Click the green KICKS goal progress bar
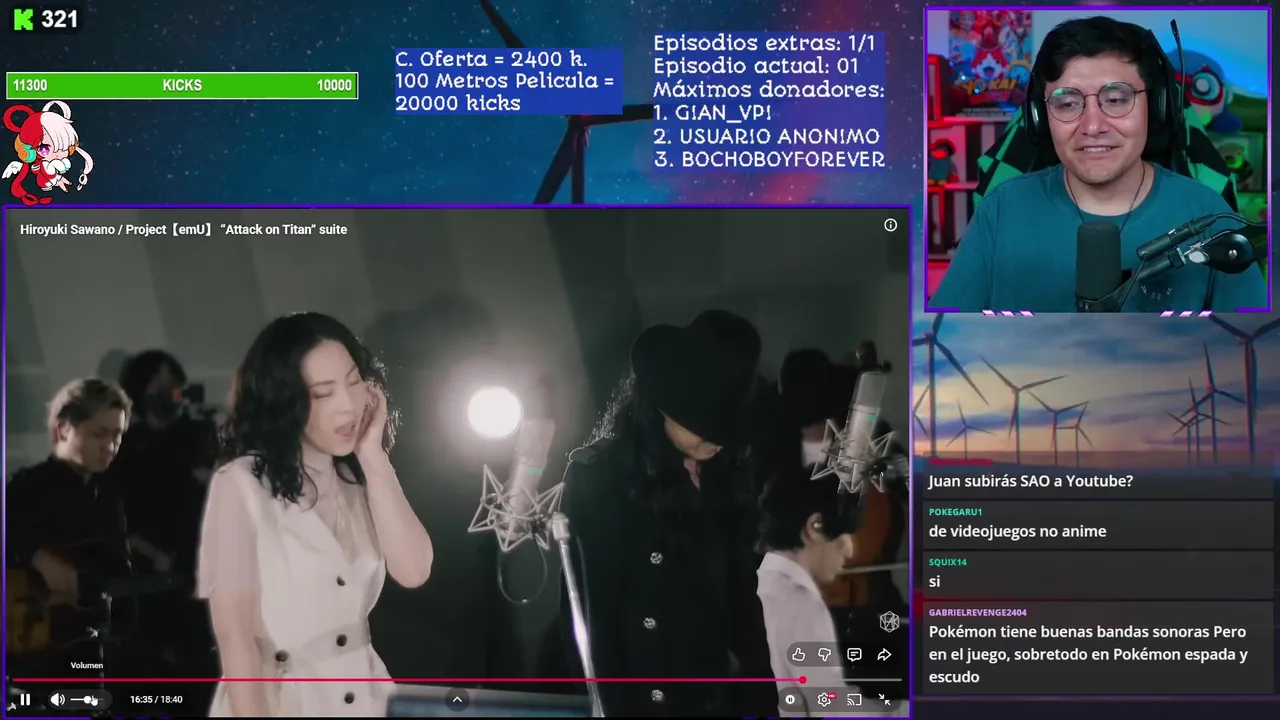1280x720 pixels. click(182, 85)
